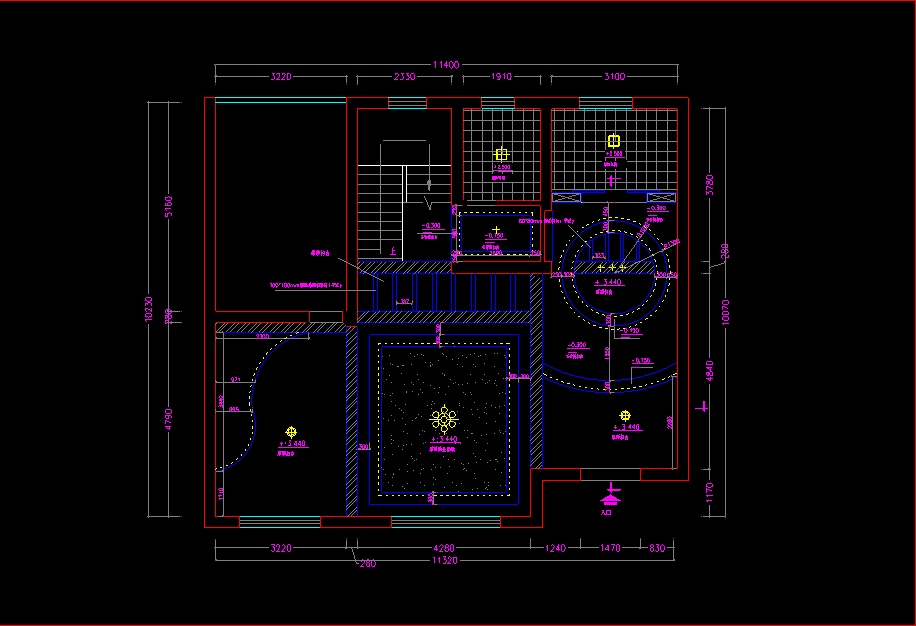Select the magenta cross marker beside the 4840 dimension

[x=702, y=407]
